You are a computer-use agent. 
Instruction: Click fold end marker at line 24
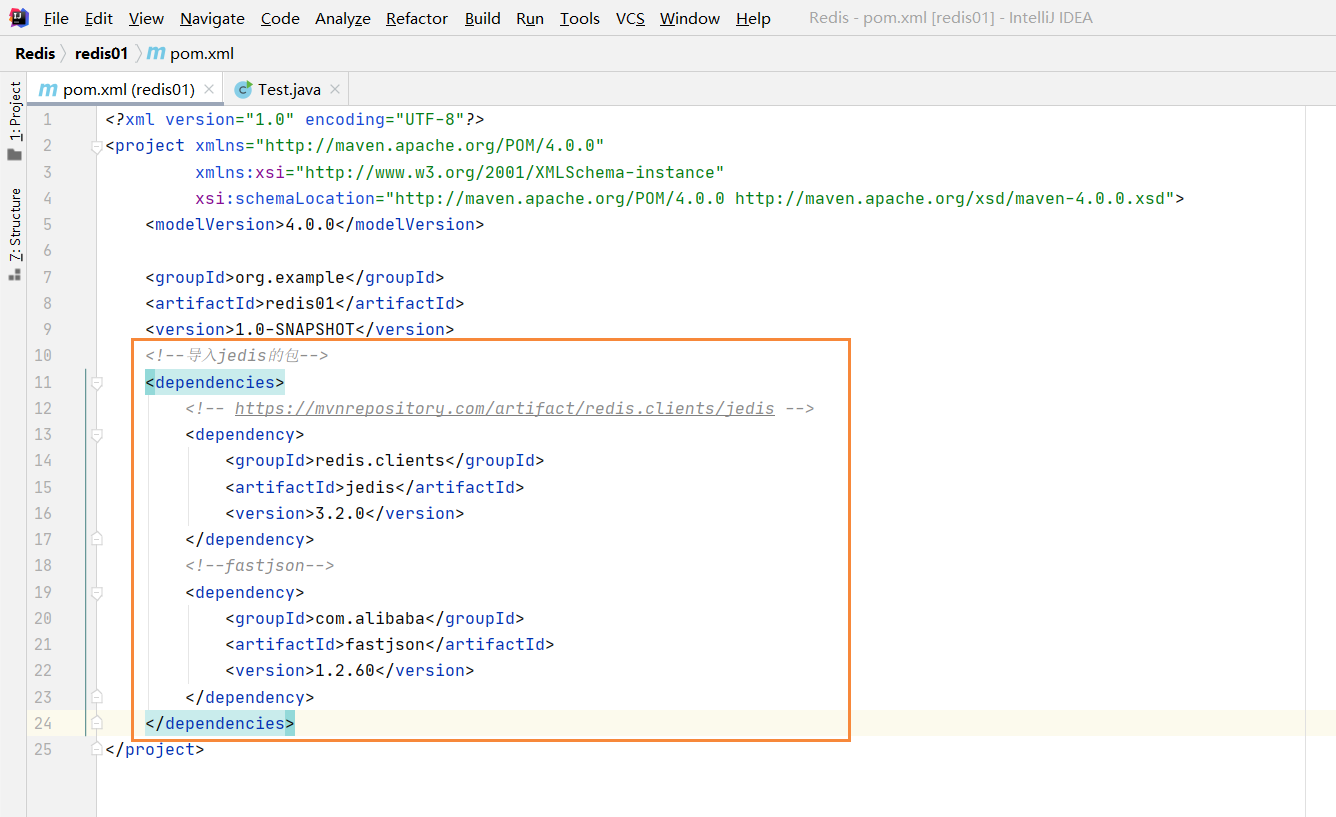pyautogui.click(x=97, y=723)
